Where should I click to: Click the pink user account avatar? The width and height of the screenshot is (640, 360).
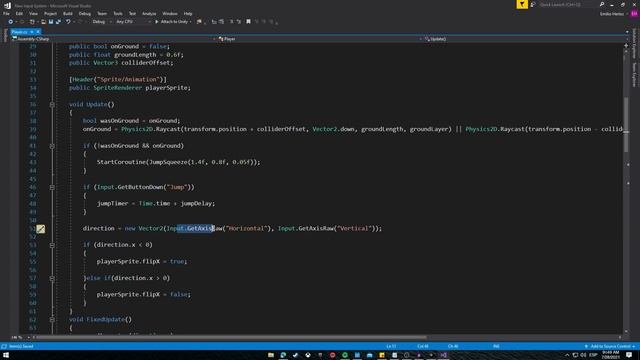634,13
